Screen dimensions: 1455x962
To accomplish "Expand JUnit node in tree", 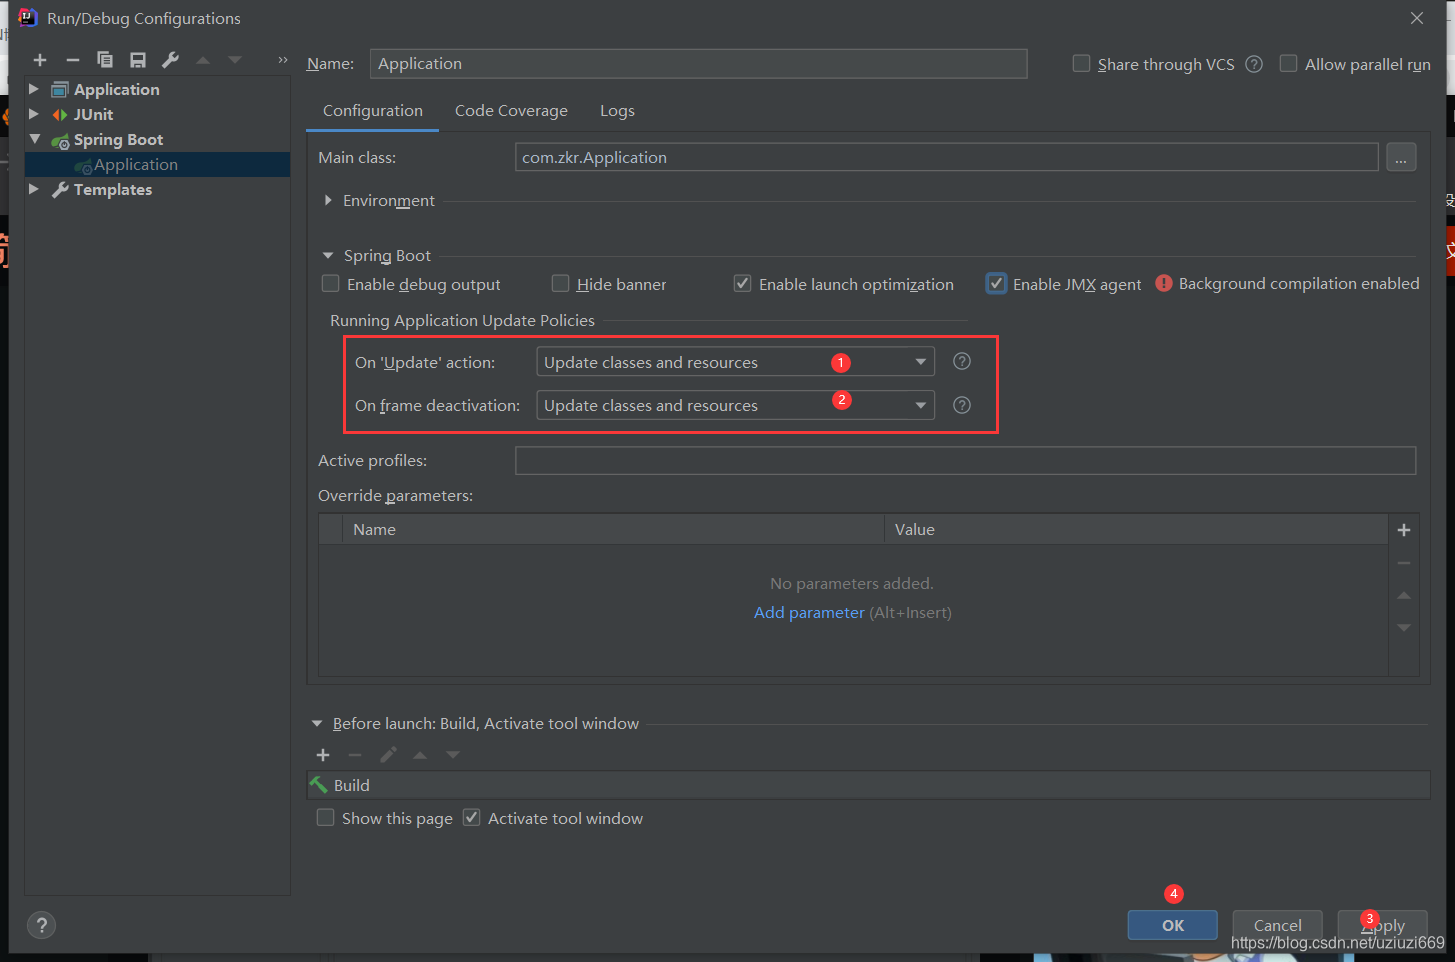I will click(34, 114).
